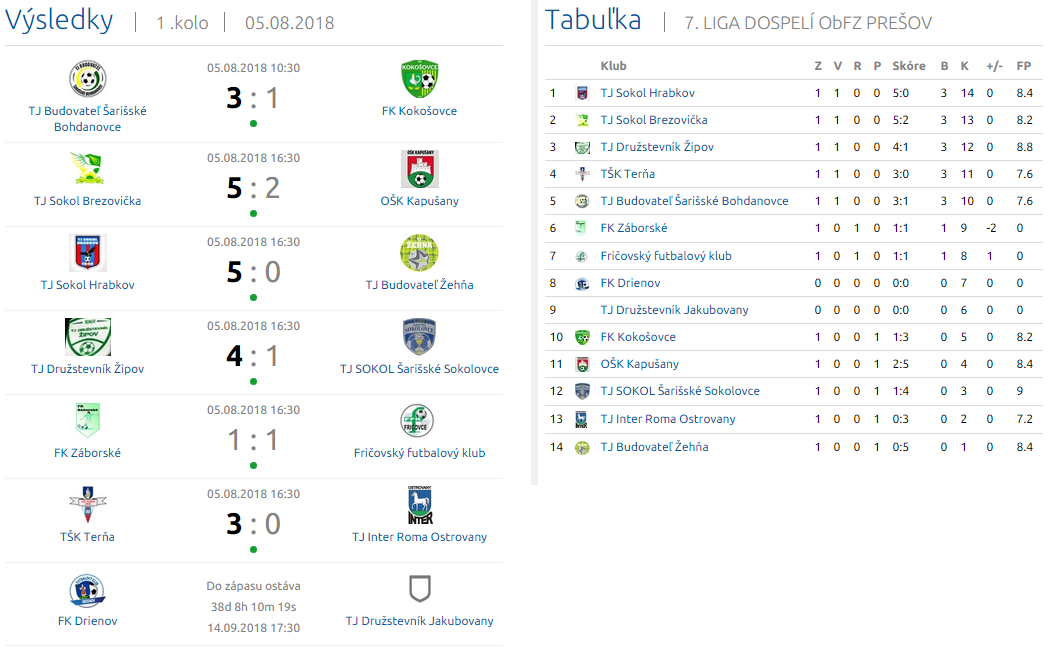
Task: Click the FP column header
Action: click(1023, 65)
